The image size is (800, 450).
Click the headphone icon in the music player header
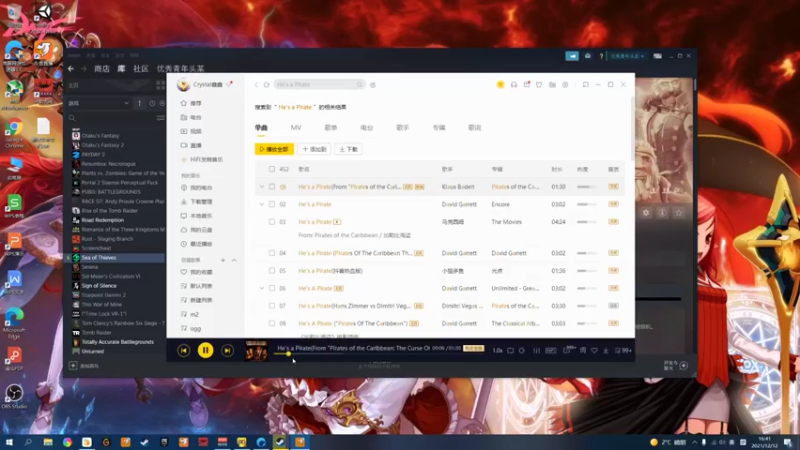(514, 85)
